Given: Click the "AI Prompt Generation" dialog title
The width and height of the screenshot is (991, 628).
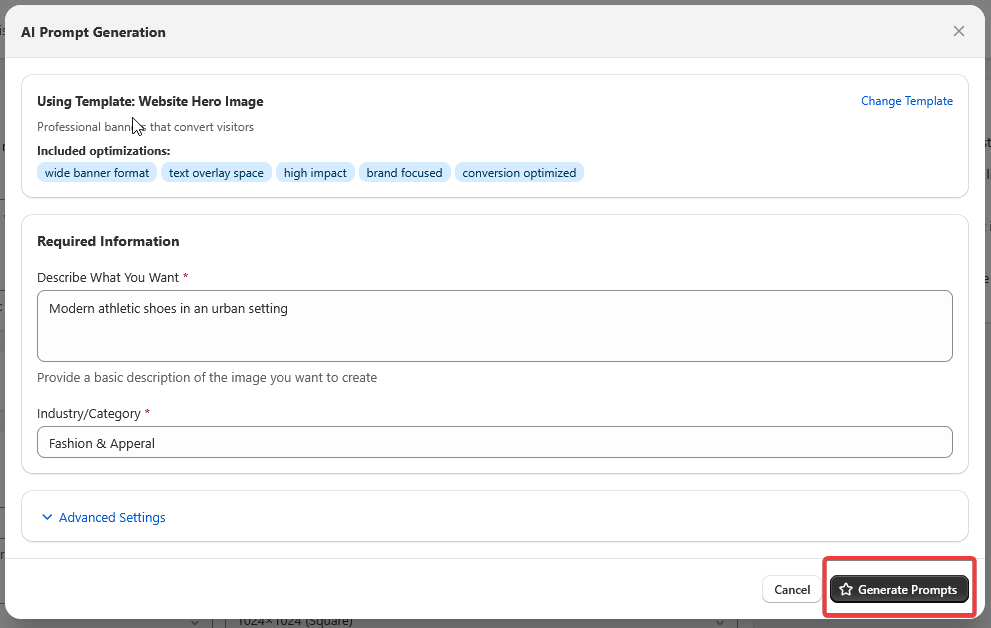Looking at the screenshot, I should pos(93,32).
